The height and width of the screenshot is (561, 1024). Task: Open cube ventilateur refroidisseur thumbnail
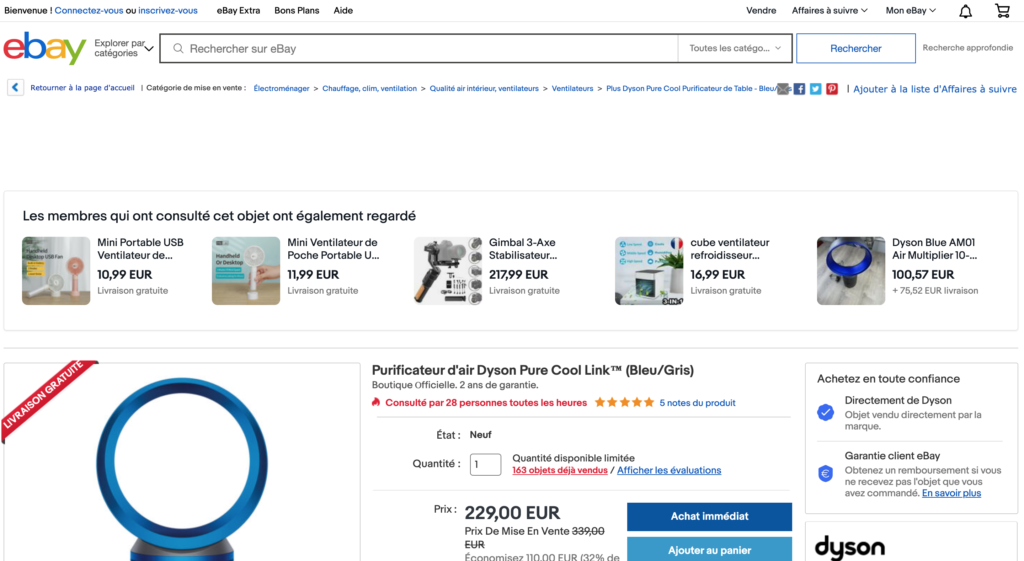pyautogui.click(x=649, y=270)
